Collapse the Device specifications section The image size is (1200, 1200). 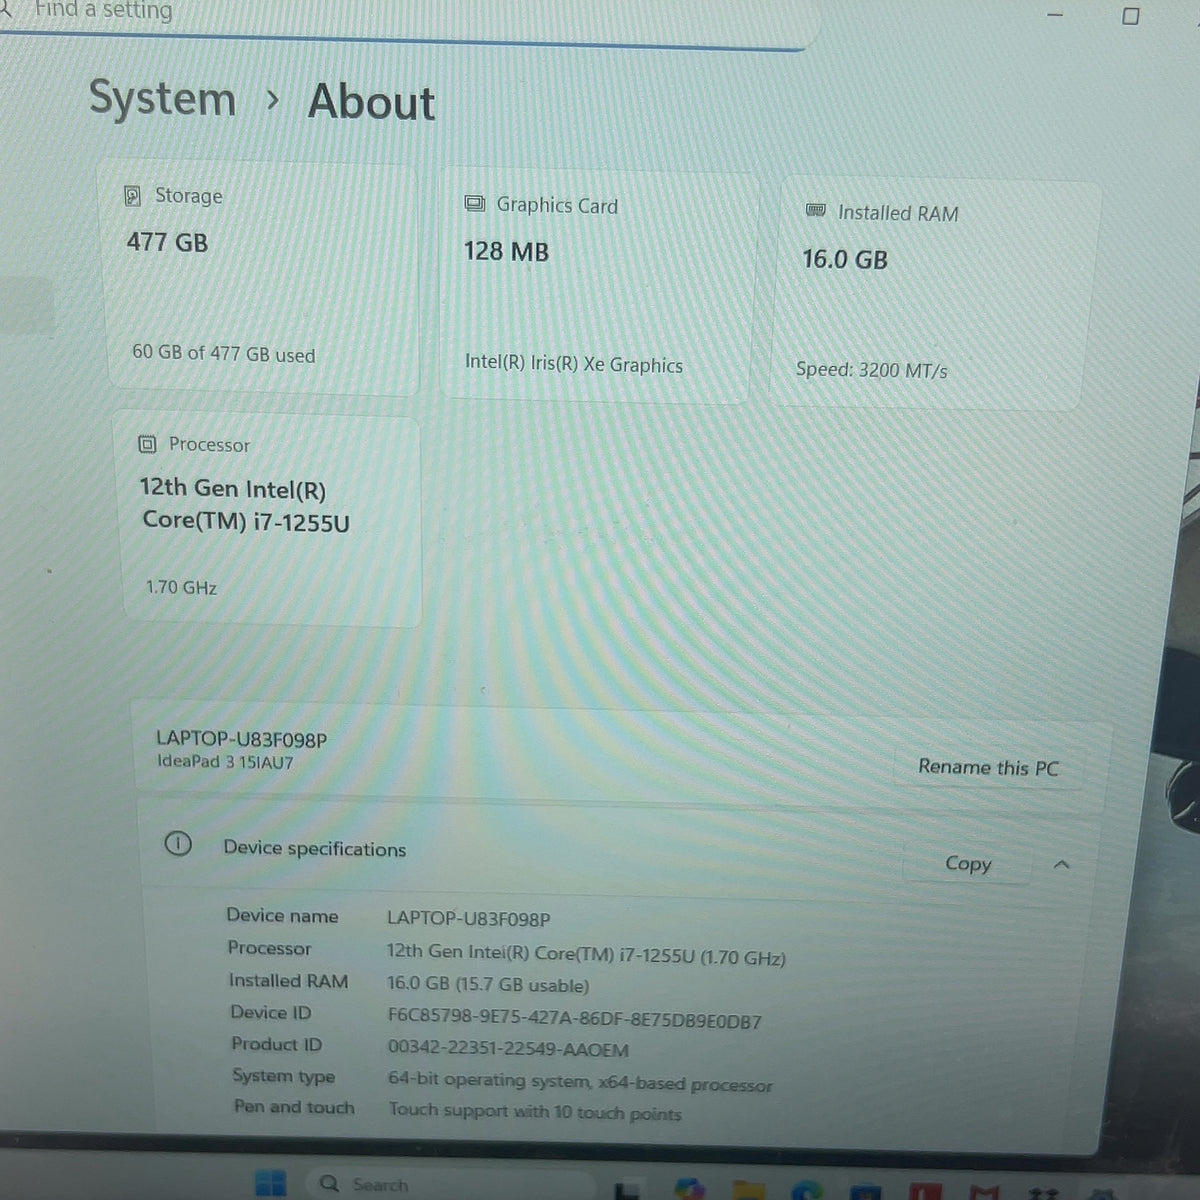[1062, 865]
